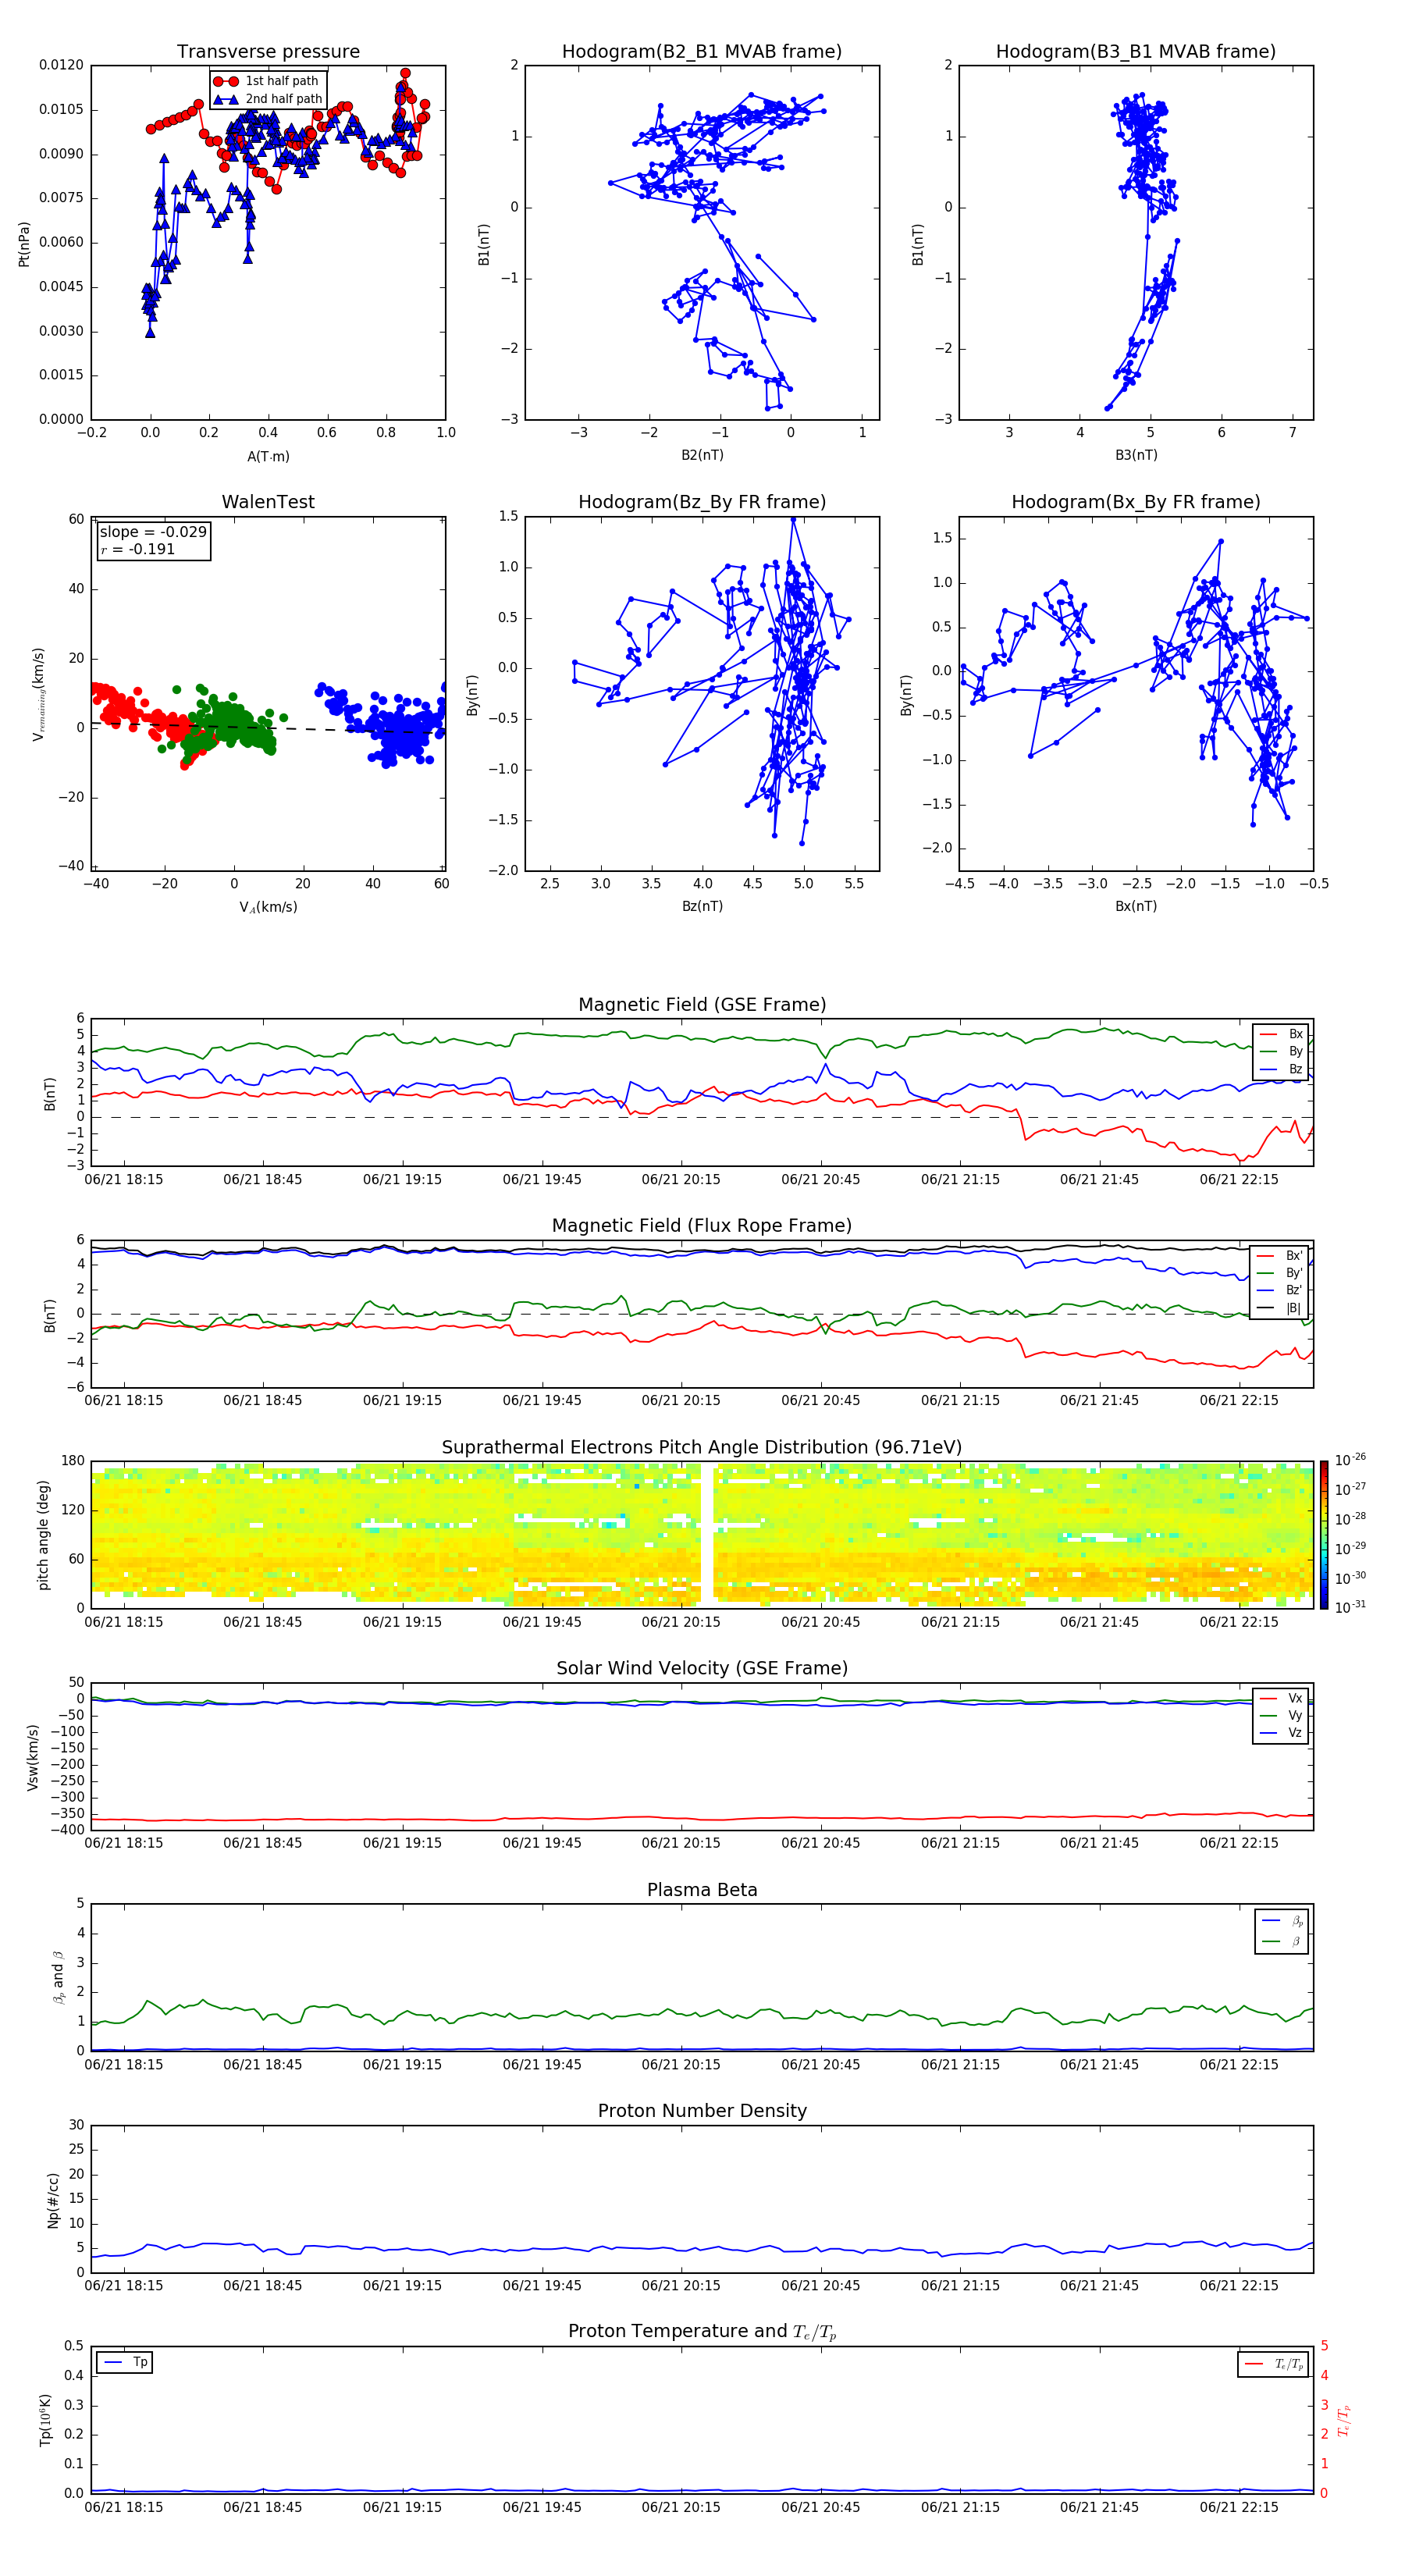Click the 'Pt(nPa)' axis label
The height and width of the screenshot is (2576, 1405).
coord(24,243)
